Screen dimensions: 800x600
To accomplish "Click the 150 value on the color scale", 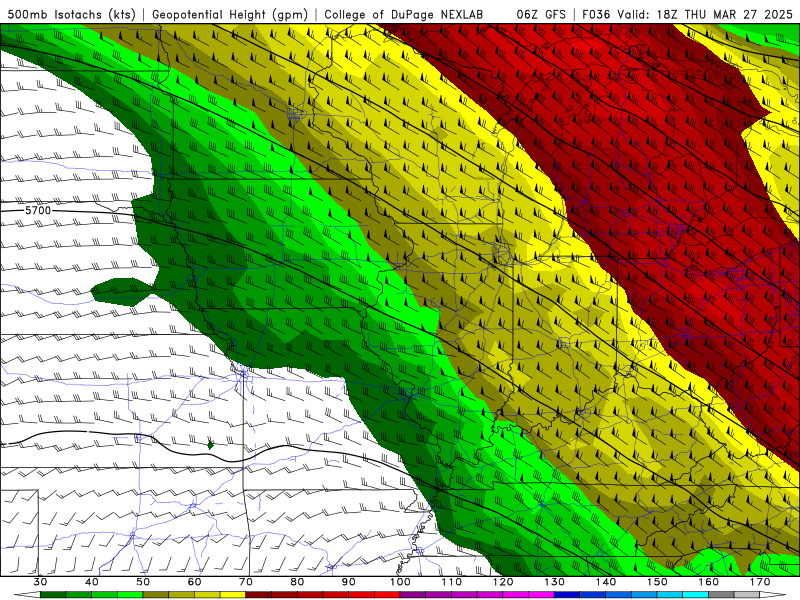I will [x=657, y=582].
